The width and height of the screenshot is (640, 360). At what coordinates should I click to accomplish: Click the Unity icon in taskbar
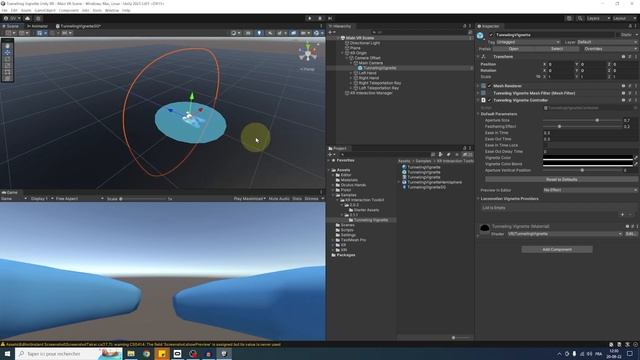224,353
